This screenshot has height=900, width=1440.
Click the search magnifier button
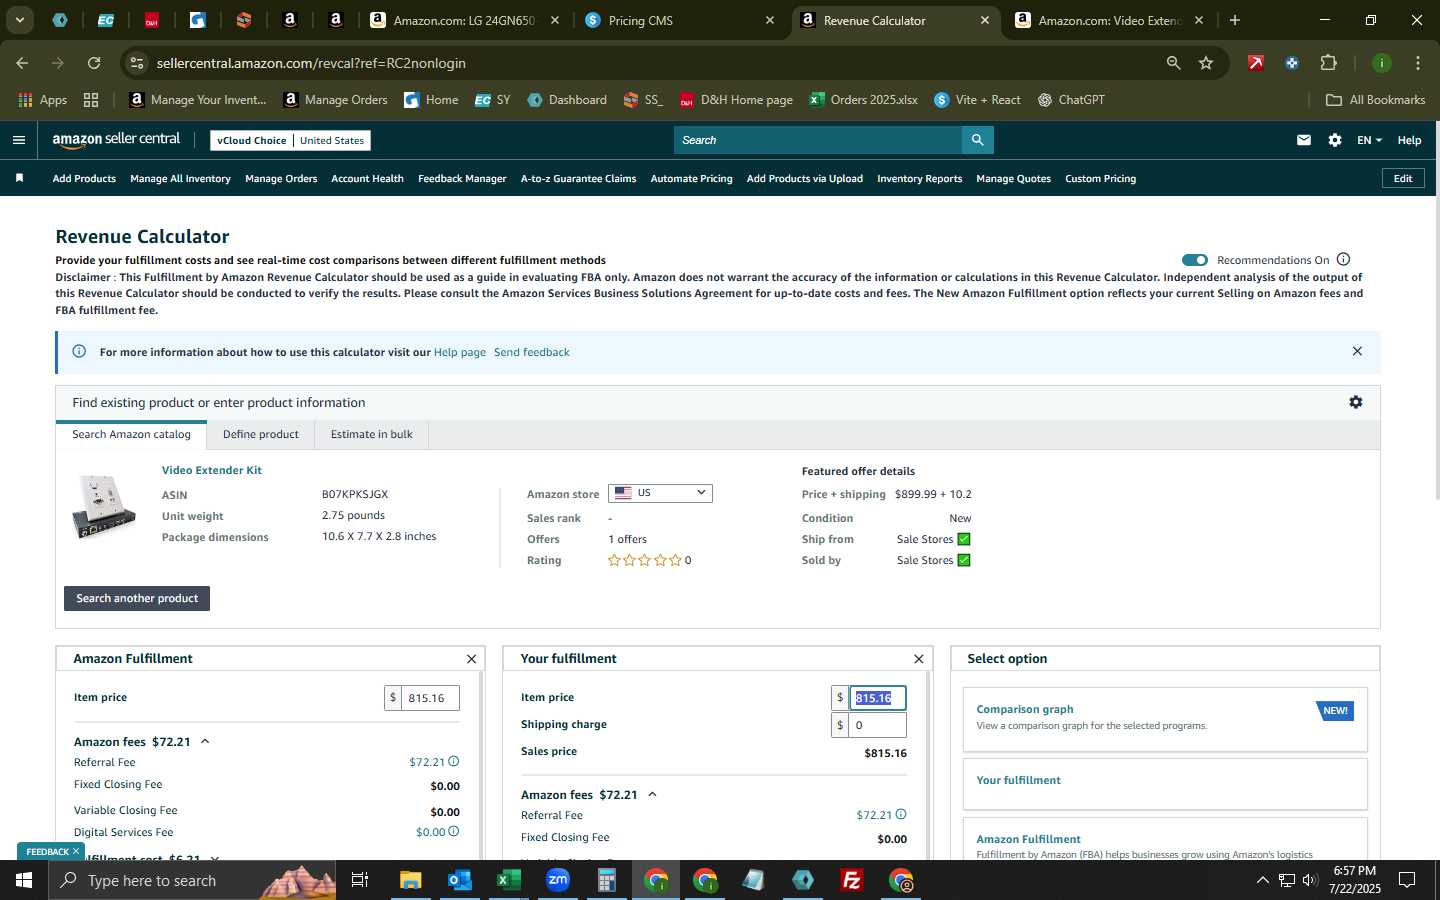pyautogui.click(x=977, y=140)
